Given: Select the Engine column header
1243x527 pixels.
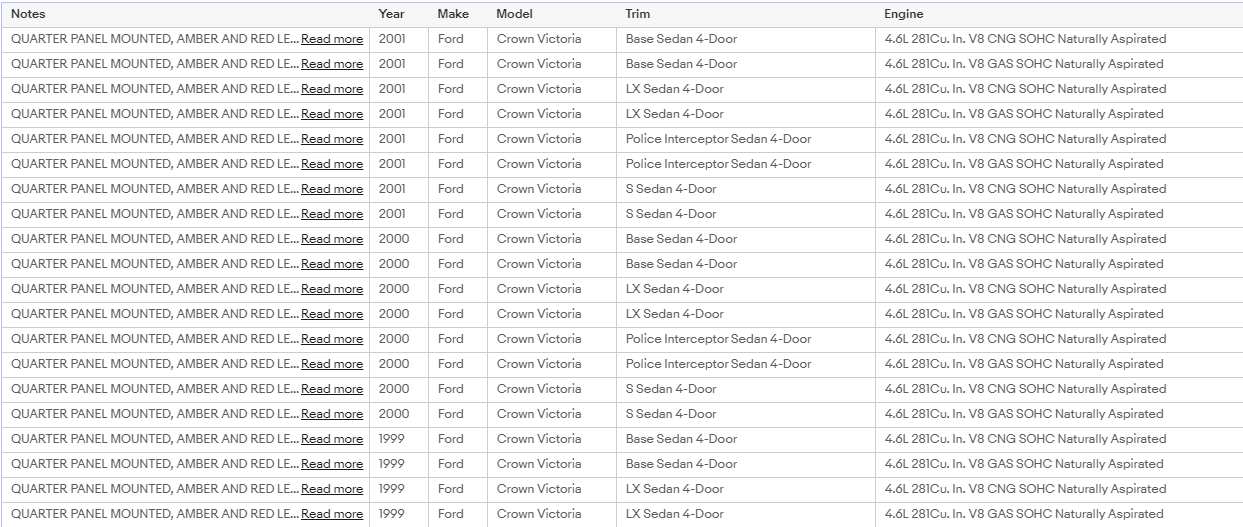Looking at the screenshot, I should (x=904, y=14).
